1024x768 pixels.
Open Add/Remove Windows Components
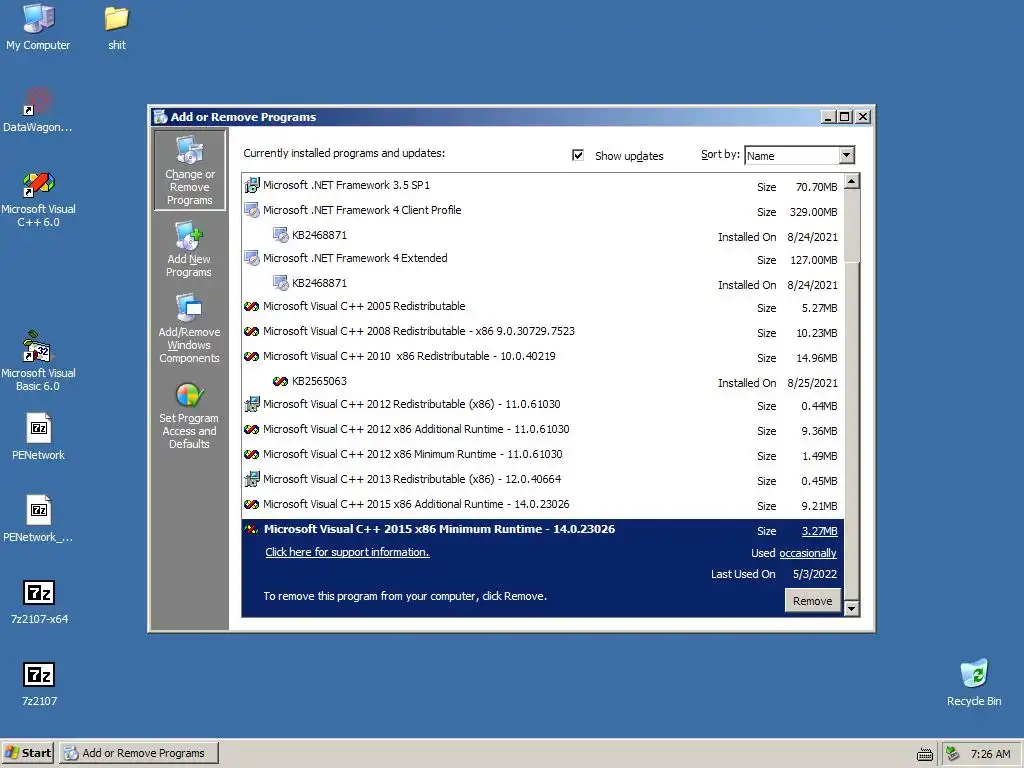tap(189, 328)
